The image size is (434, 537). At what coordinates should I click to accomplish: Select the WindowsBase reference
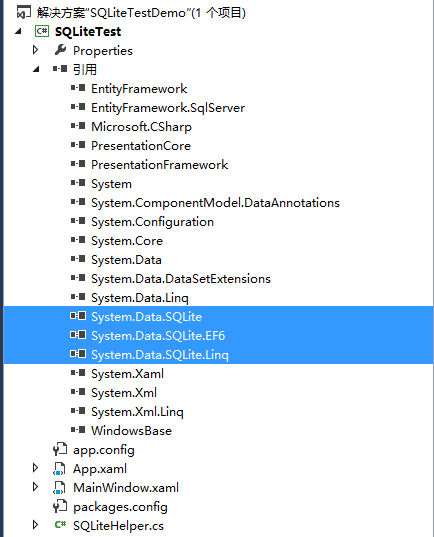click(131, 431)
